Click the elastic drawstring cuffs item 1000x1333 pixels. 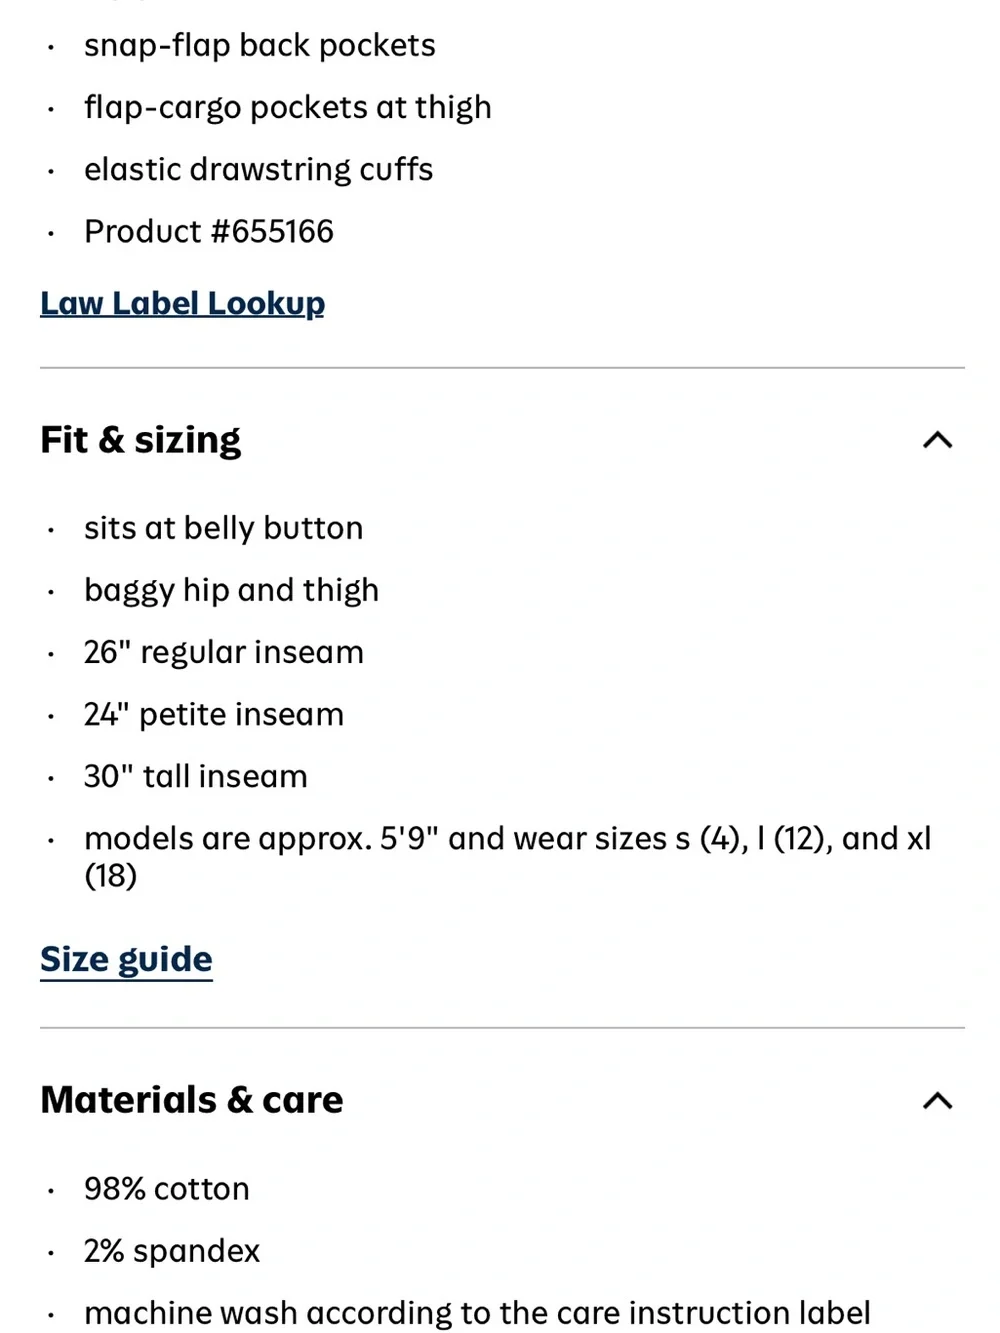258,169
